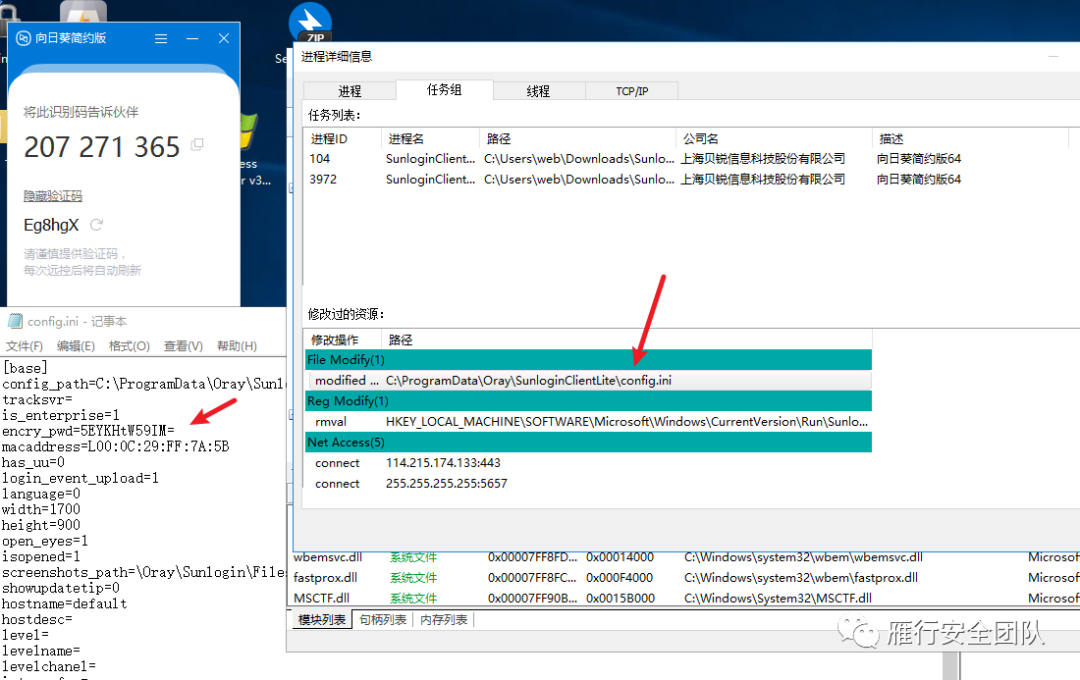Open Notepad 格式(O) menu
Screen dimensions: 1080x680
(129, 346)
